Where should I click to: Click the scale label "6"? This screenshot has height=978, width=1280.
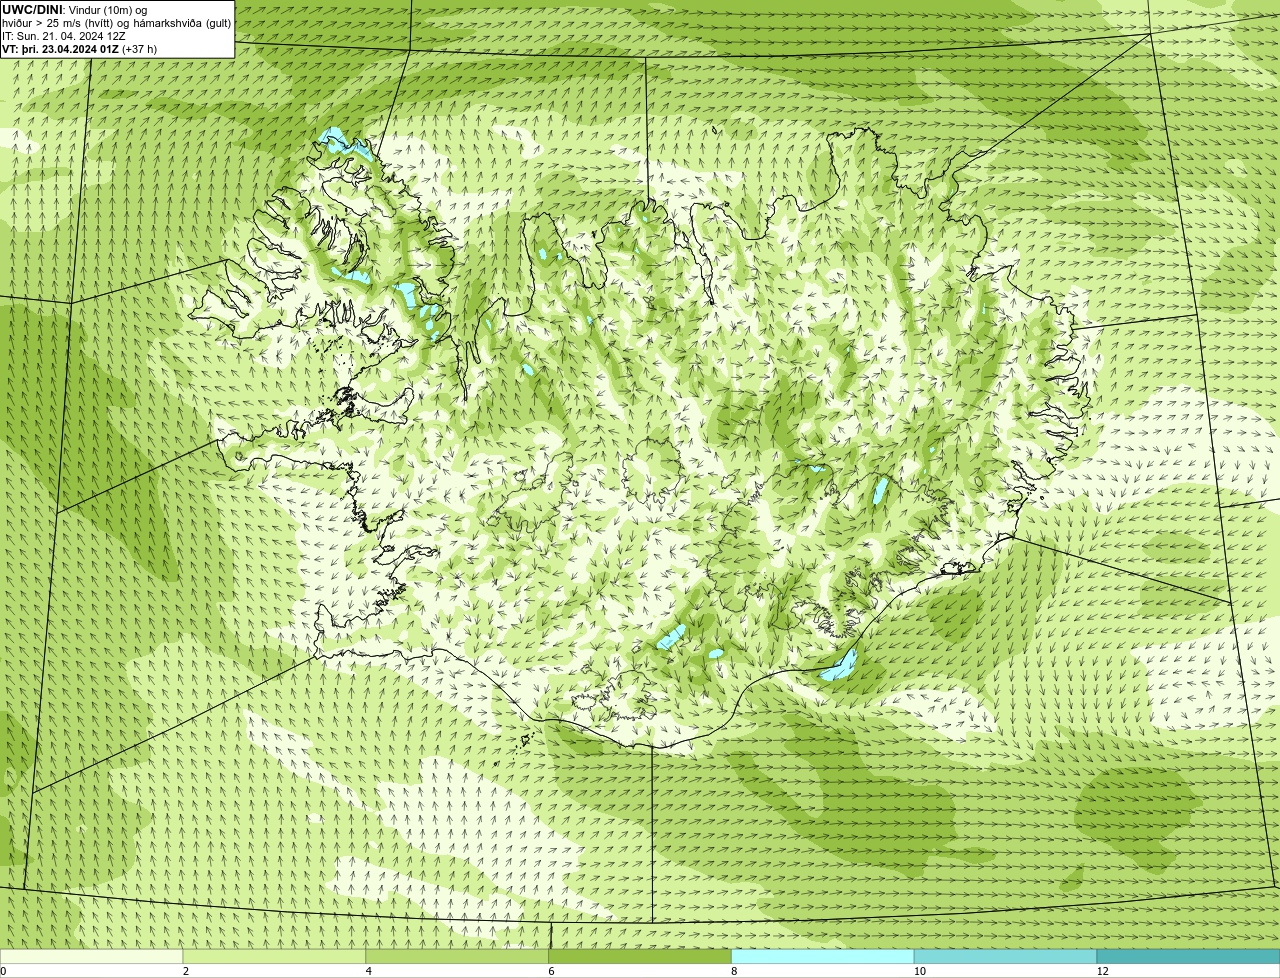[552, 971]
